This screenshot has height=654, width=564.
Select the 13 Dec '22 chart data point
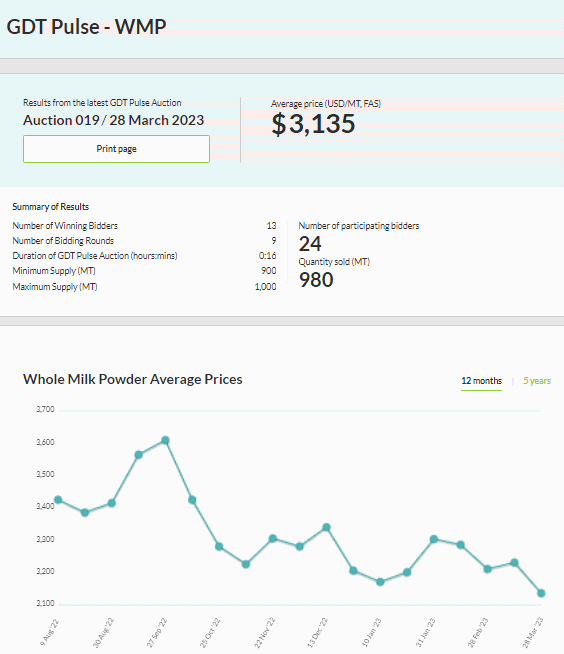[x=327, y=527]
